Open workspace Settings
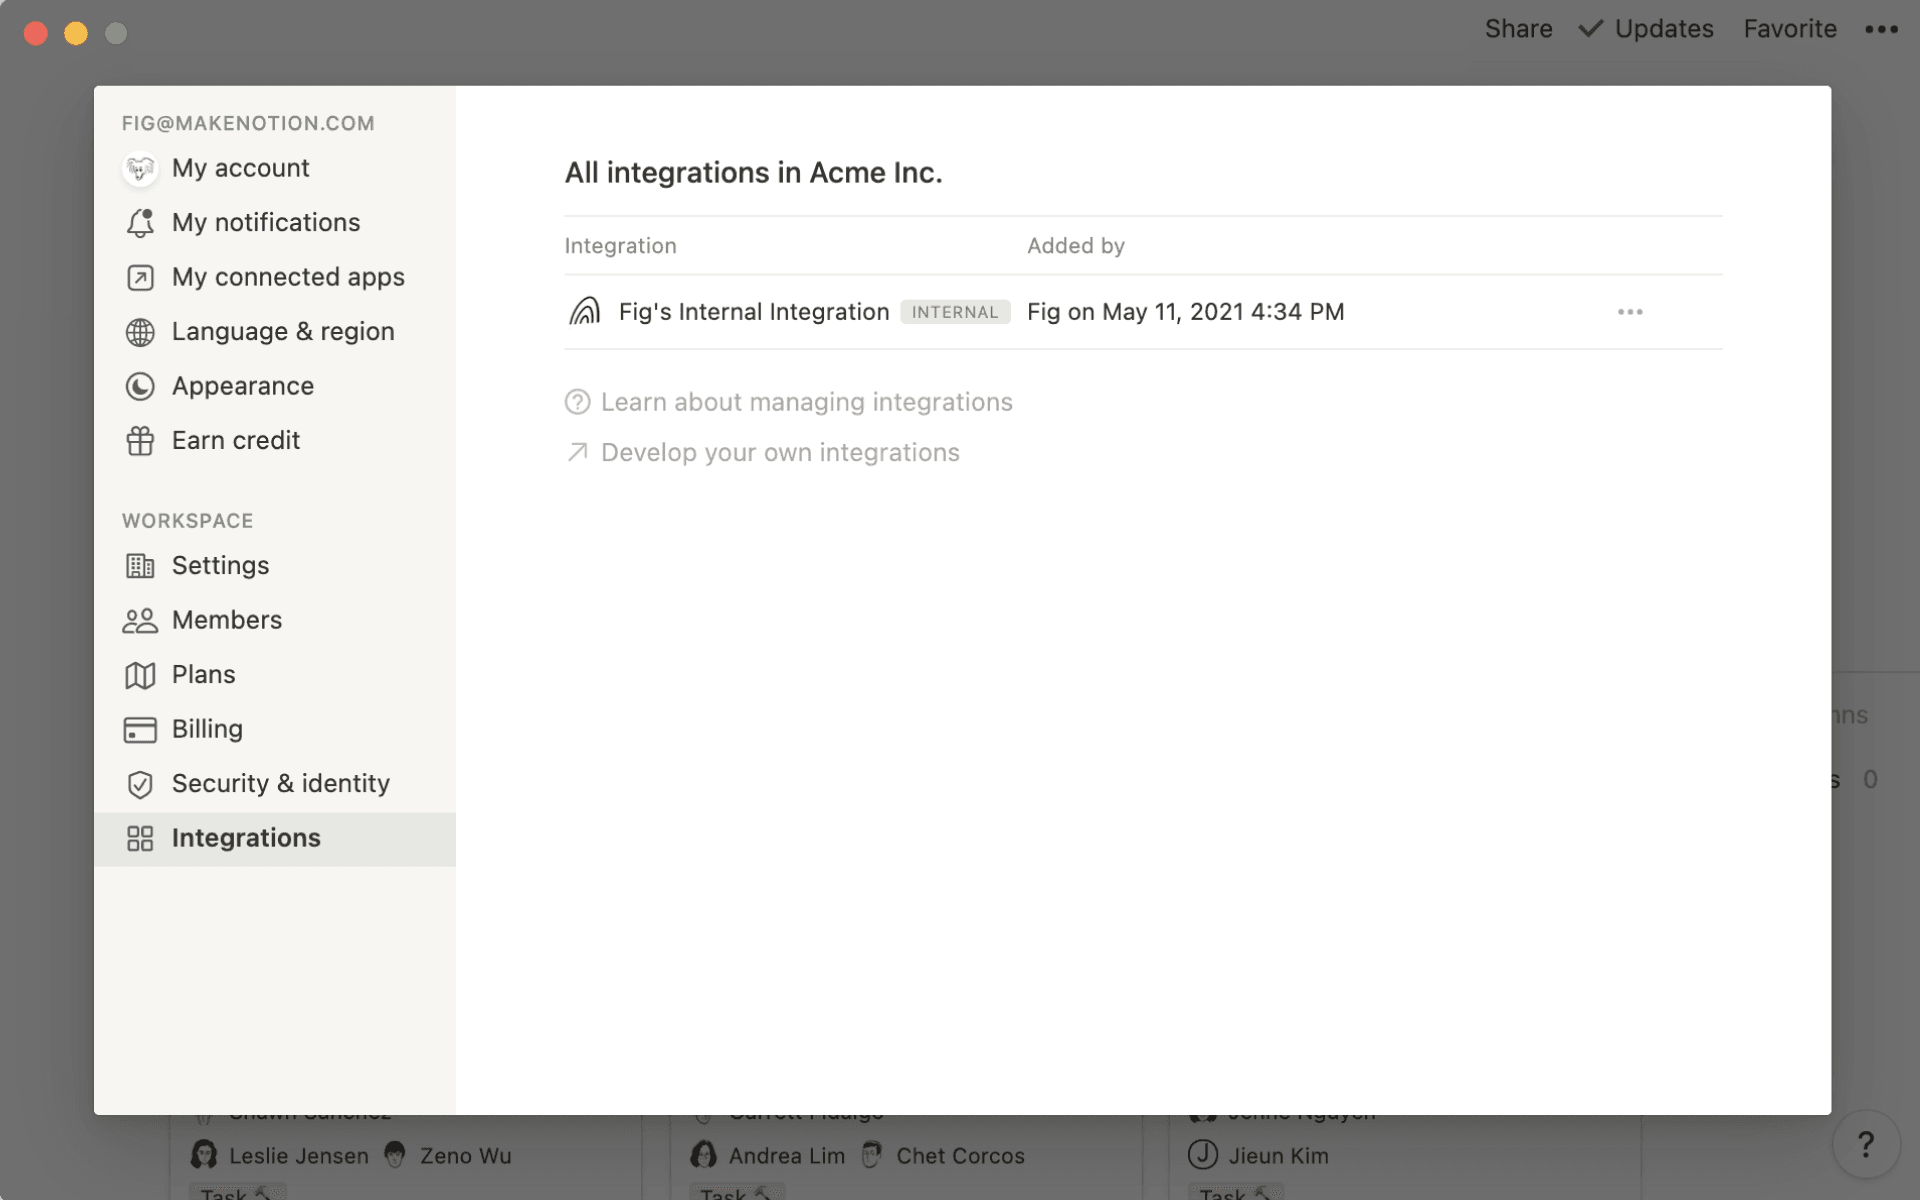This screenshot has width=1920, height=1200. tap(220, 565)
